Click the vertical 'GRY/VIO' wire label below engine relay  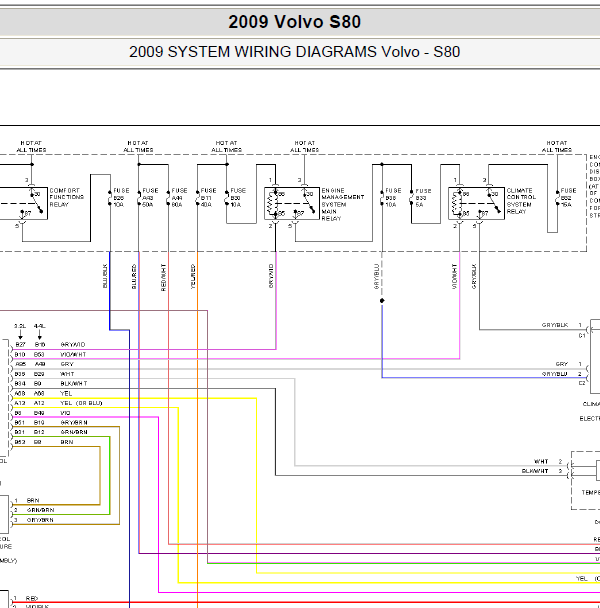(x=271, y=276)
